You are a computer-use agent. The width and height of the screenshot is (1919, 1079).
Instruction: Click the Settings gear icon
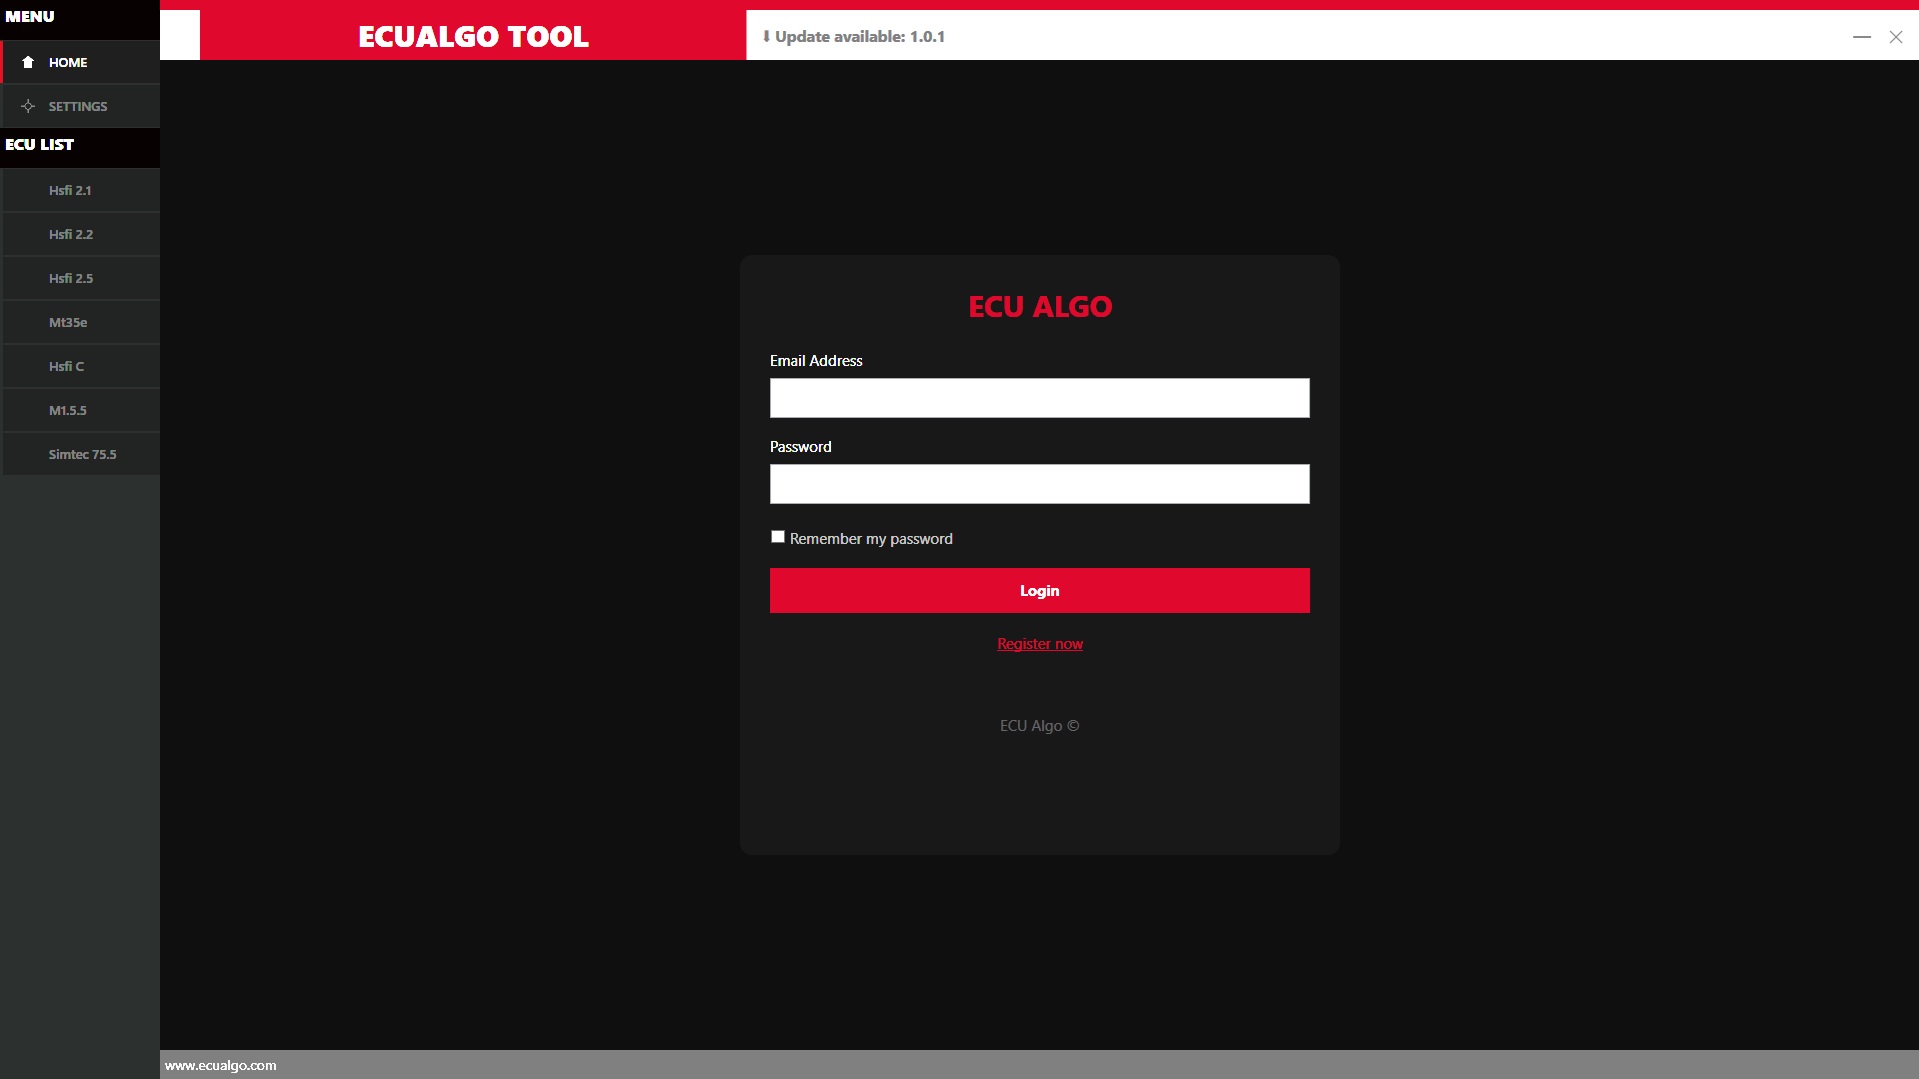tap(28, 106)
